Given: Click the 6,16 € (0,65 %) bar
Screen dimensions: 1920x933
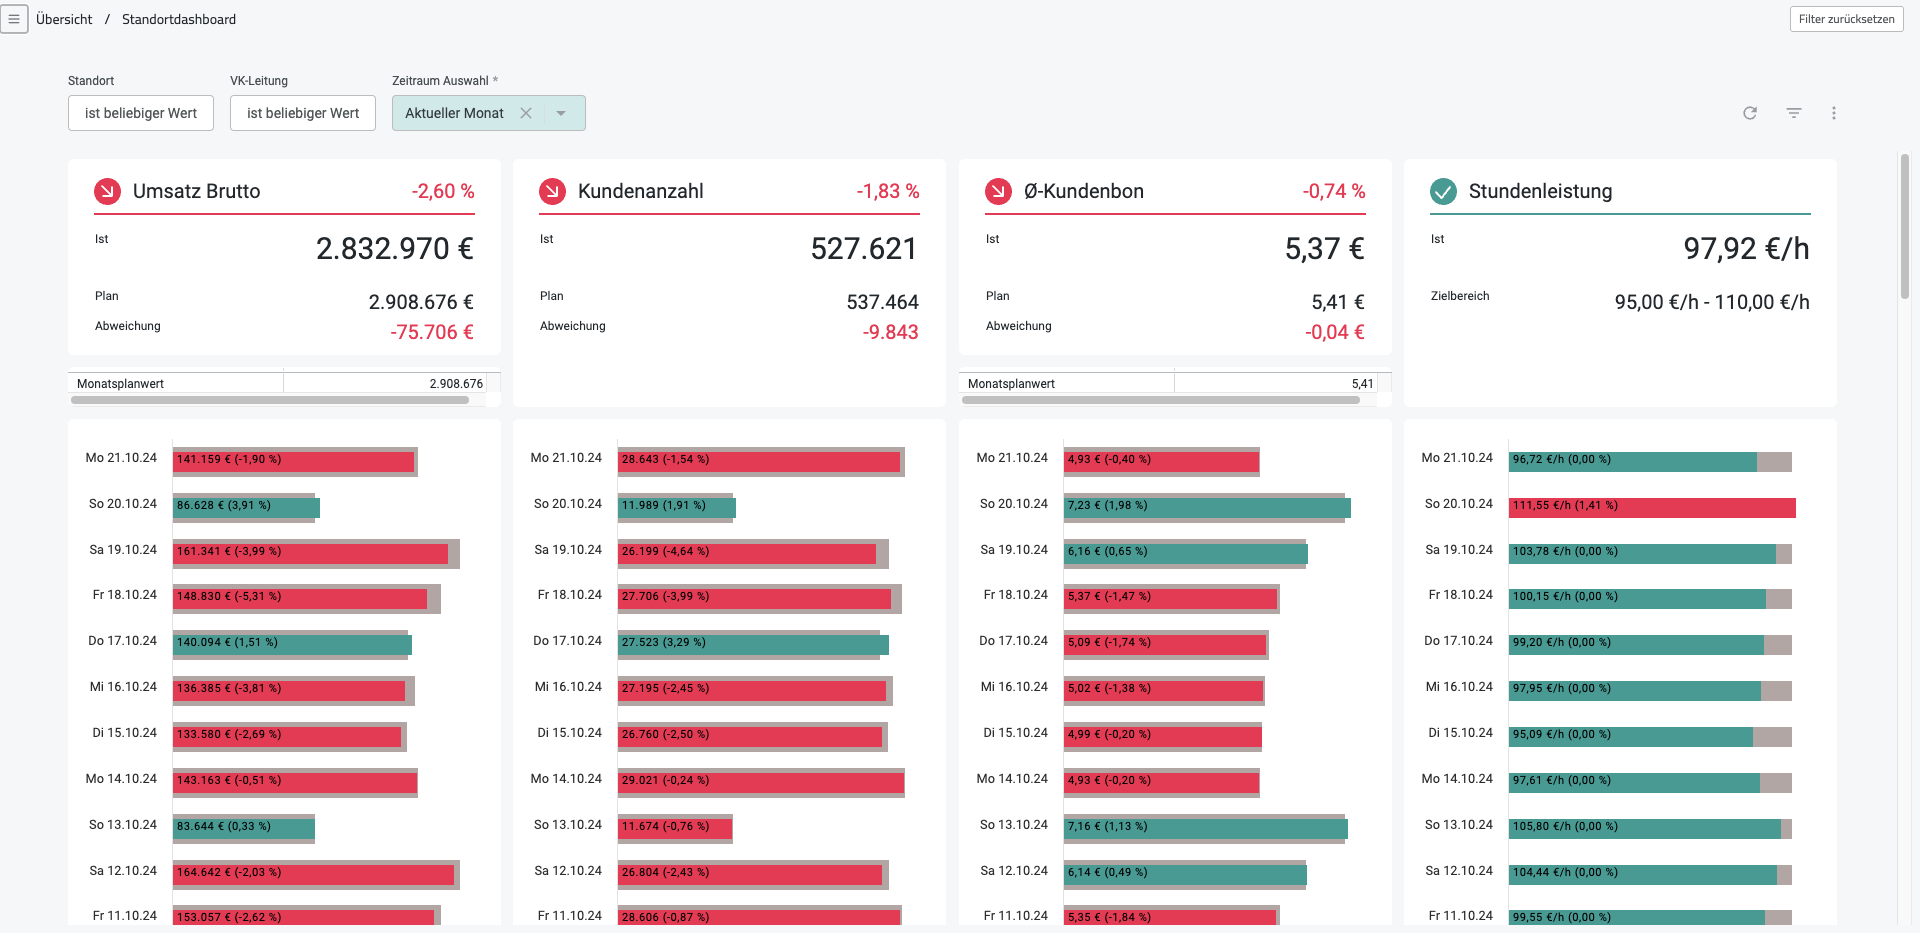Looking at the screenshot, I should click(1186, 552).
